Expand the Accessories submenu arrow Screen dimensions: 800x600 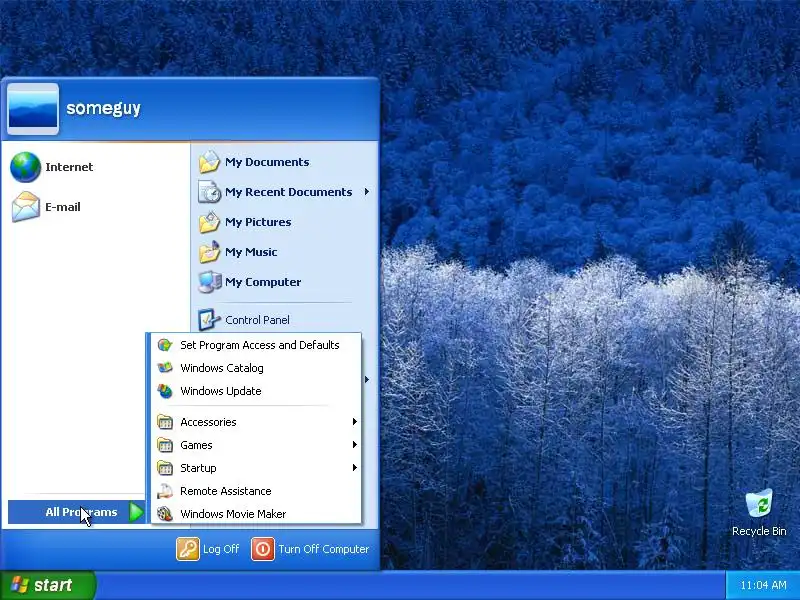click(355, 421)
